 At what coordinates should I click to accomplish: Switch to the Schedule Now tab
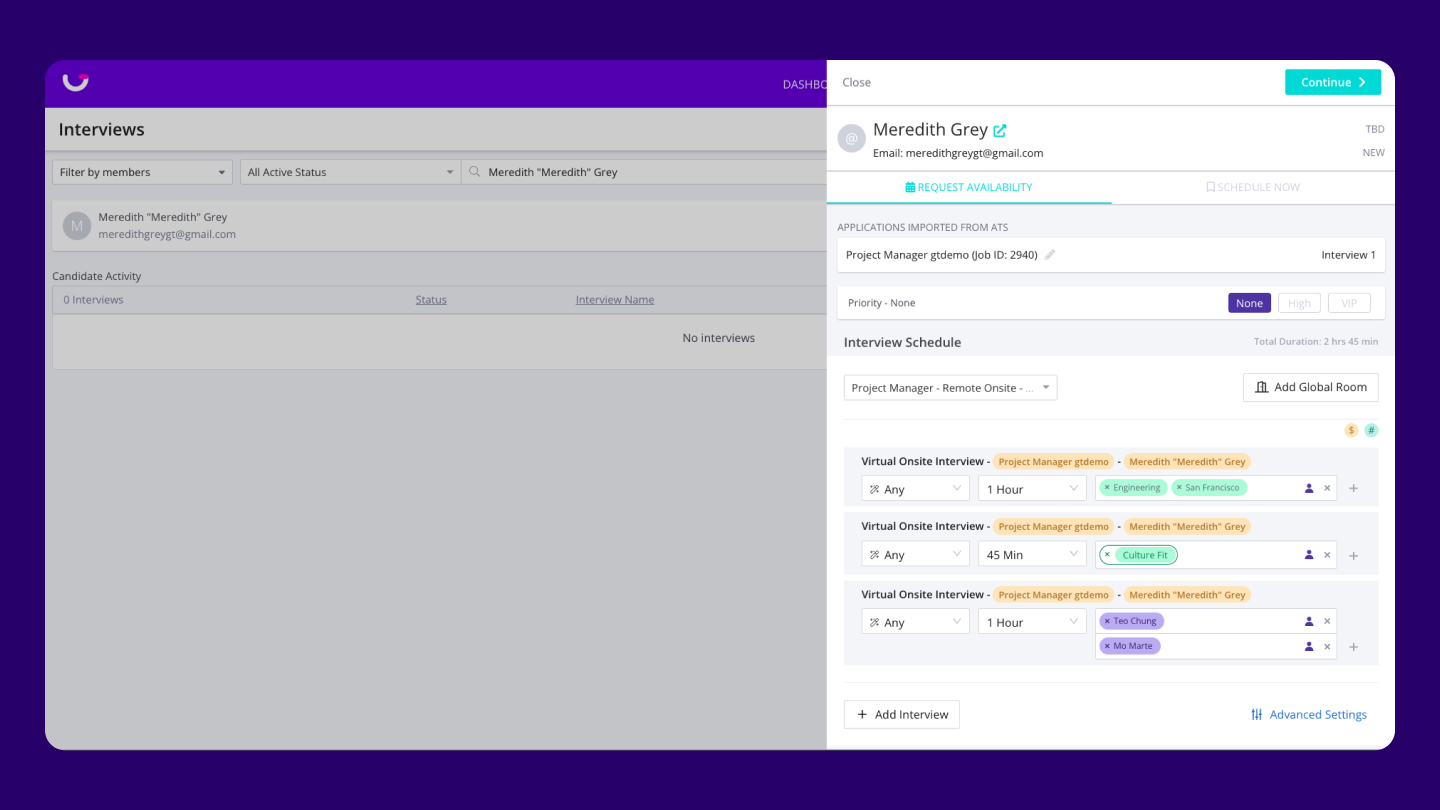pos(1252,187)
